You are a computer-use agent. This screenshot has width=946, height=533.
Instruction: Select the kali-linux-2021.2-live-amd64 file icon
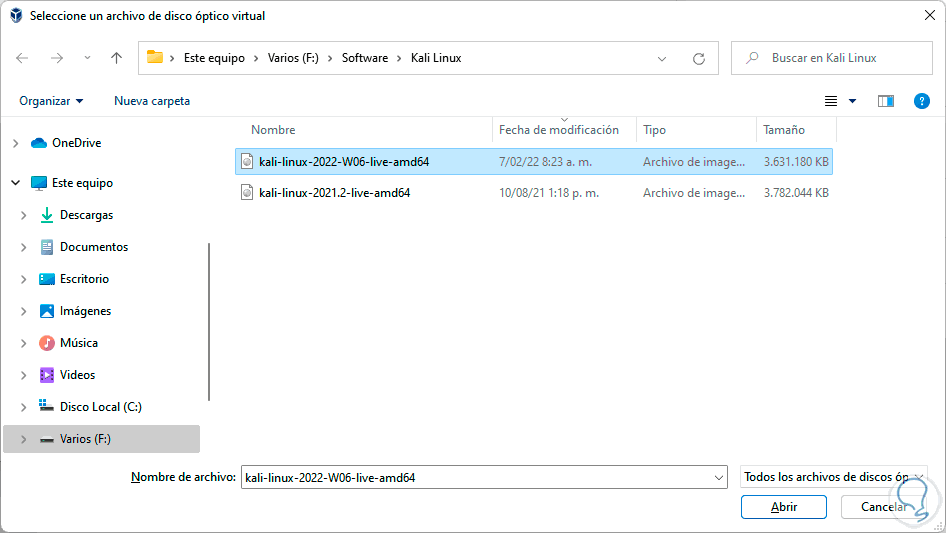click(247, 193)
